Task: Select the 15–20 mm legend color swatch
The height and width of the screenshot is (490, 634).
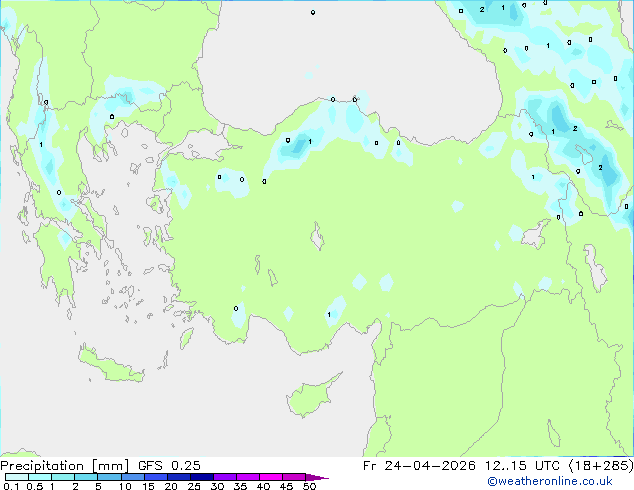Action: (155, 477)
